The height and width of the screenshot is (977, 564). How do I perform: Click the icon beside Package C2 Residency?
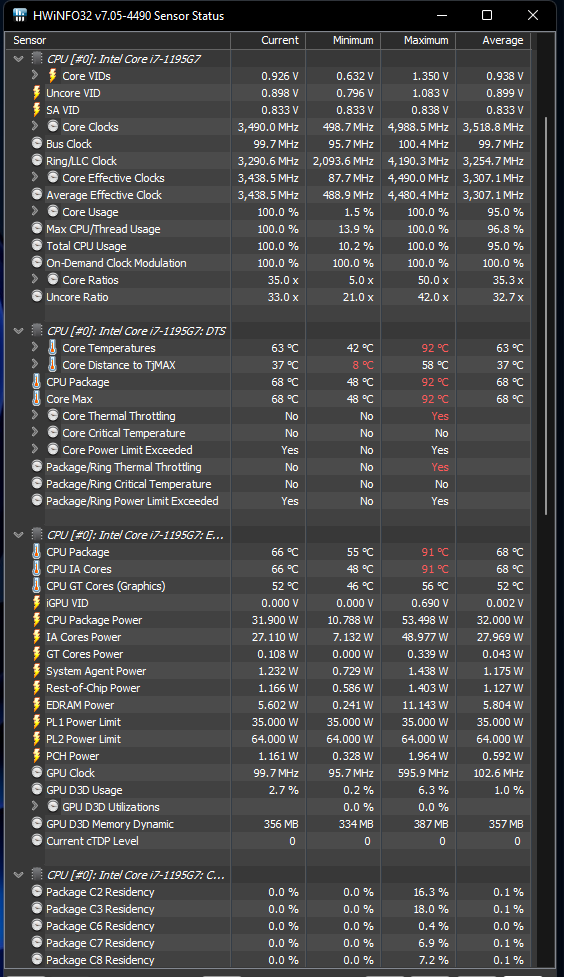37,892
